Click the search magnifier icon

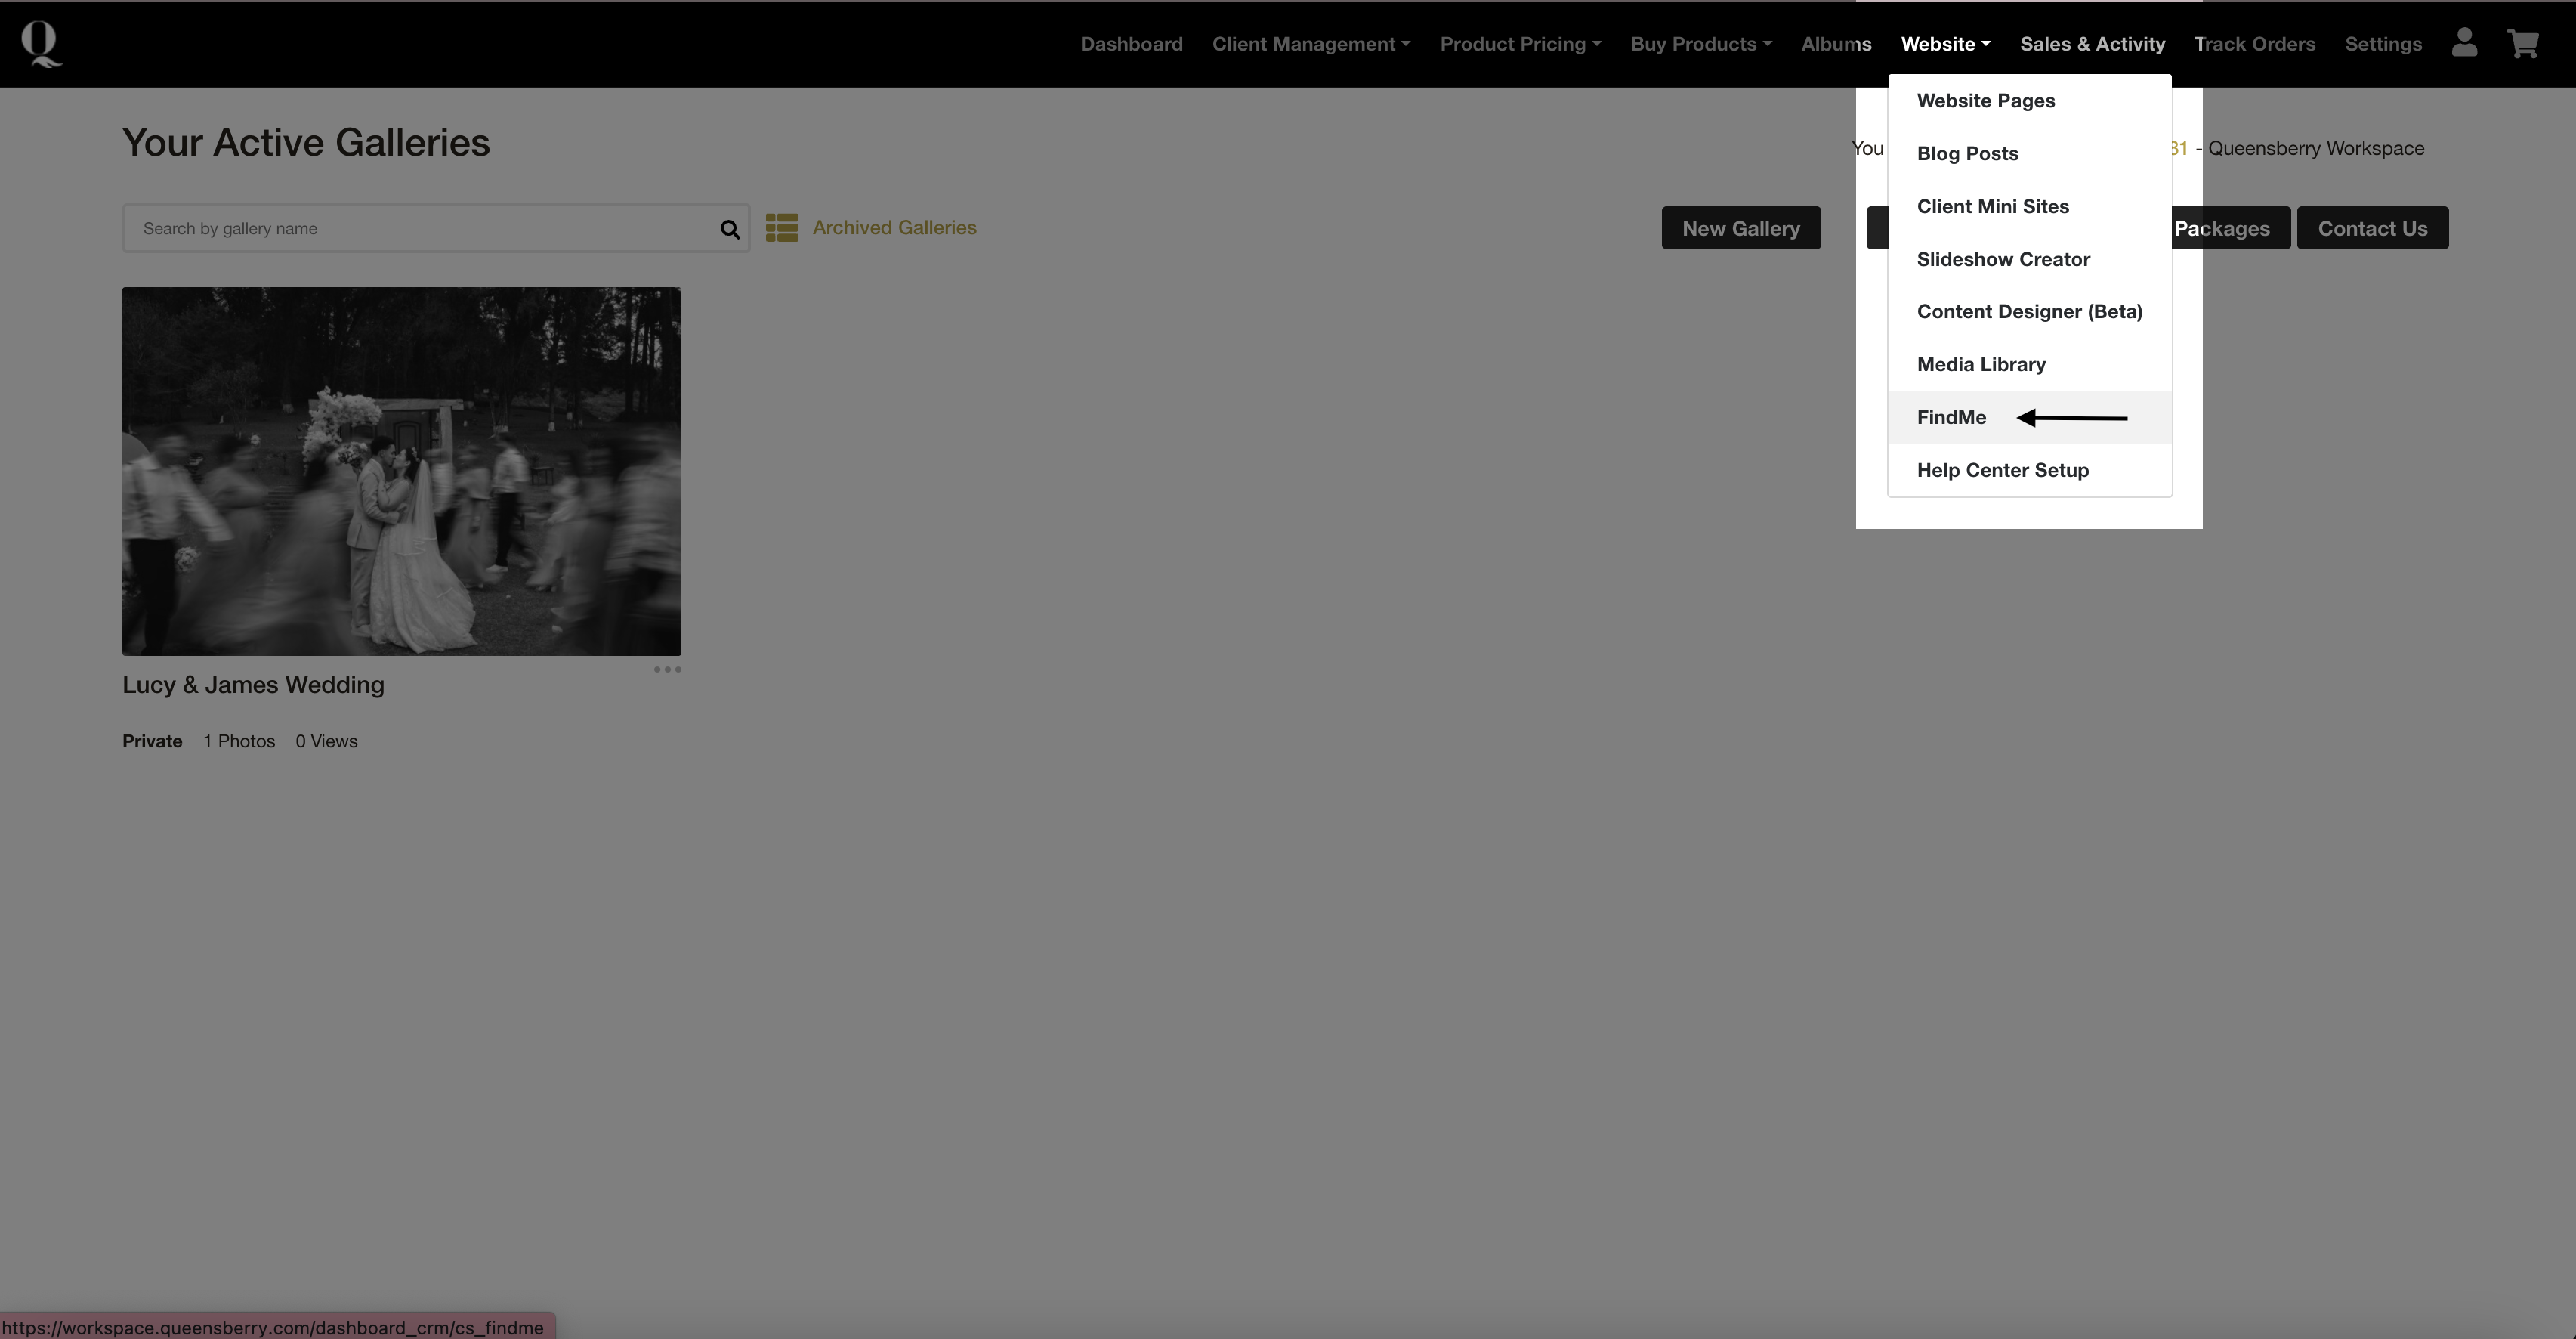tap(730, 229)
